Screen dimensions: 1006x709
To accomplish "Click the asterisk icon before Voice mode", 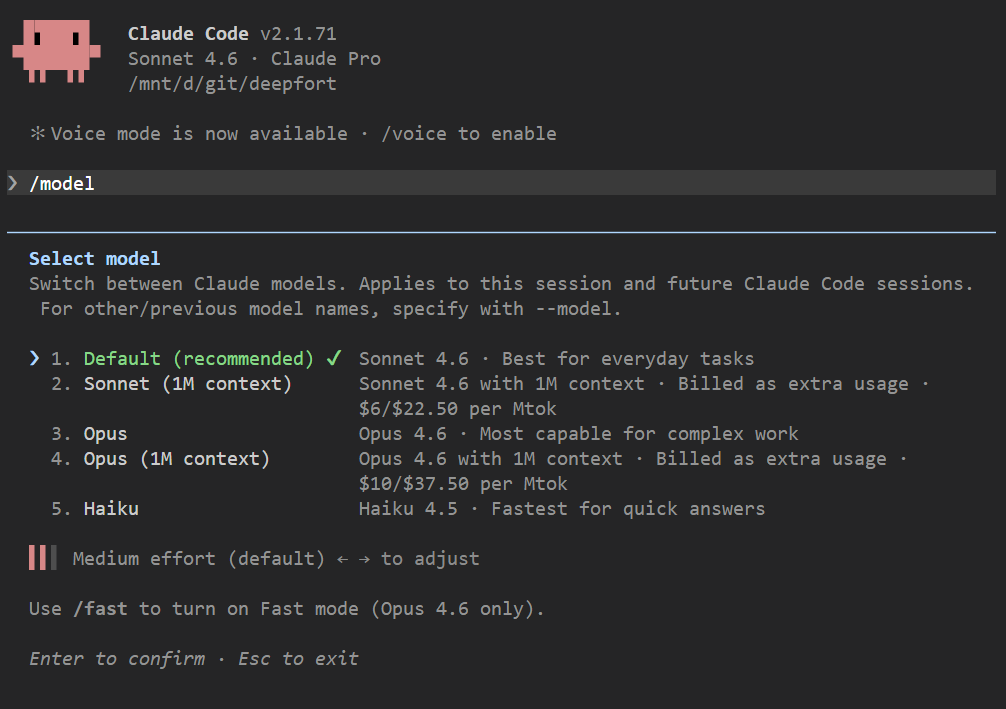I will pyautogui.click(x=38, y=134).
